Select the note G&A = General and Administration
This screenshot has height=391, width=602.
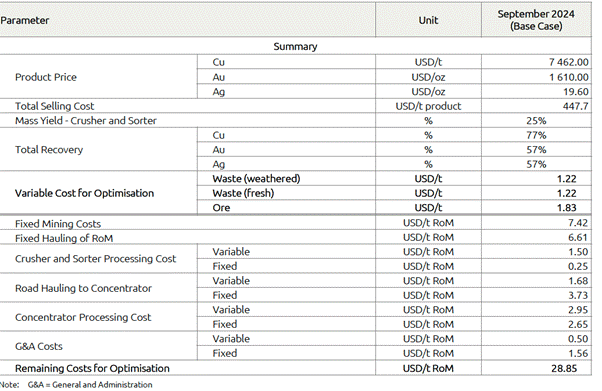(90, 384)
